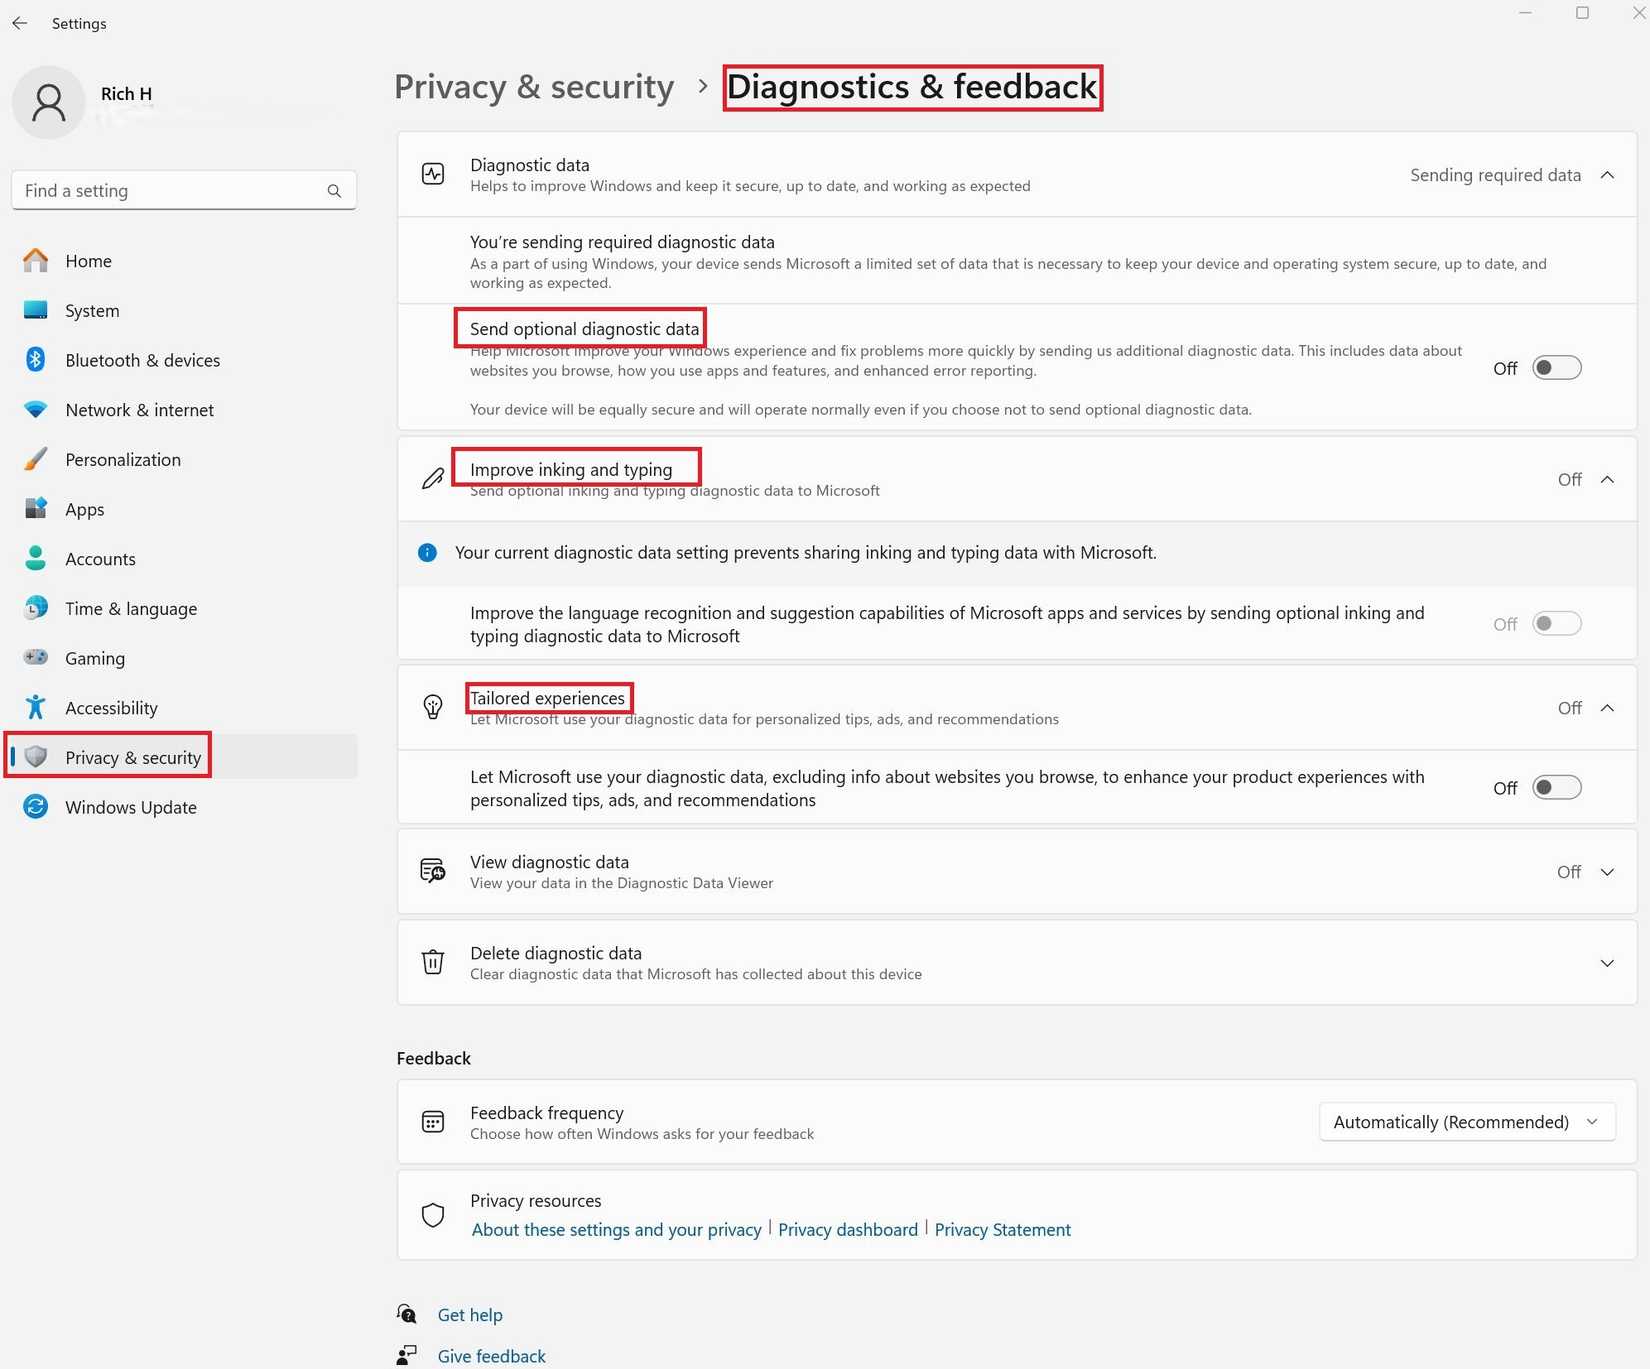Click the Give feedback link
Viewport: 1650px width, 1369px height.
tap(491, 1355)
